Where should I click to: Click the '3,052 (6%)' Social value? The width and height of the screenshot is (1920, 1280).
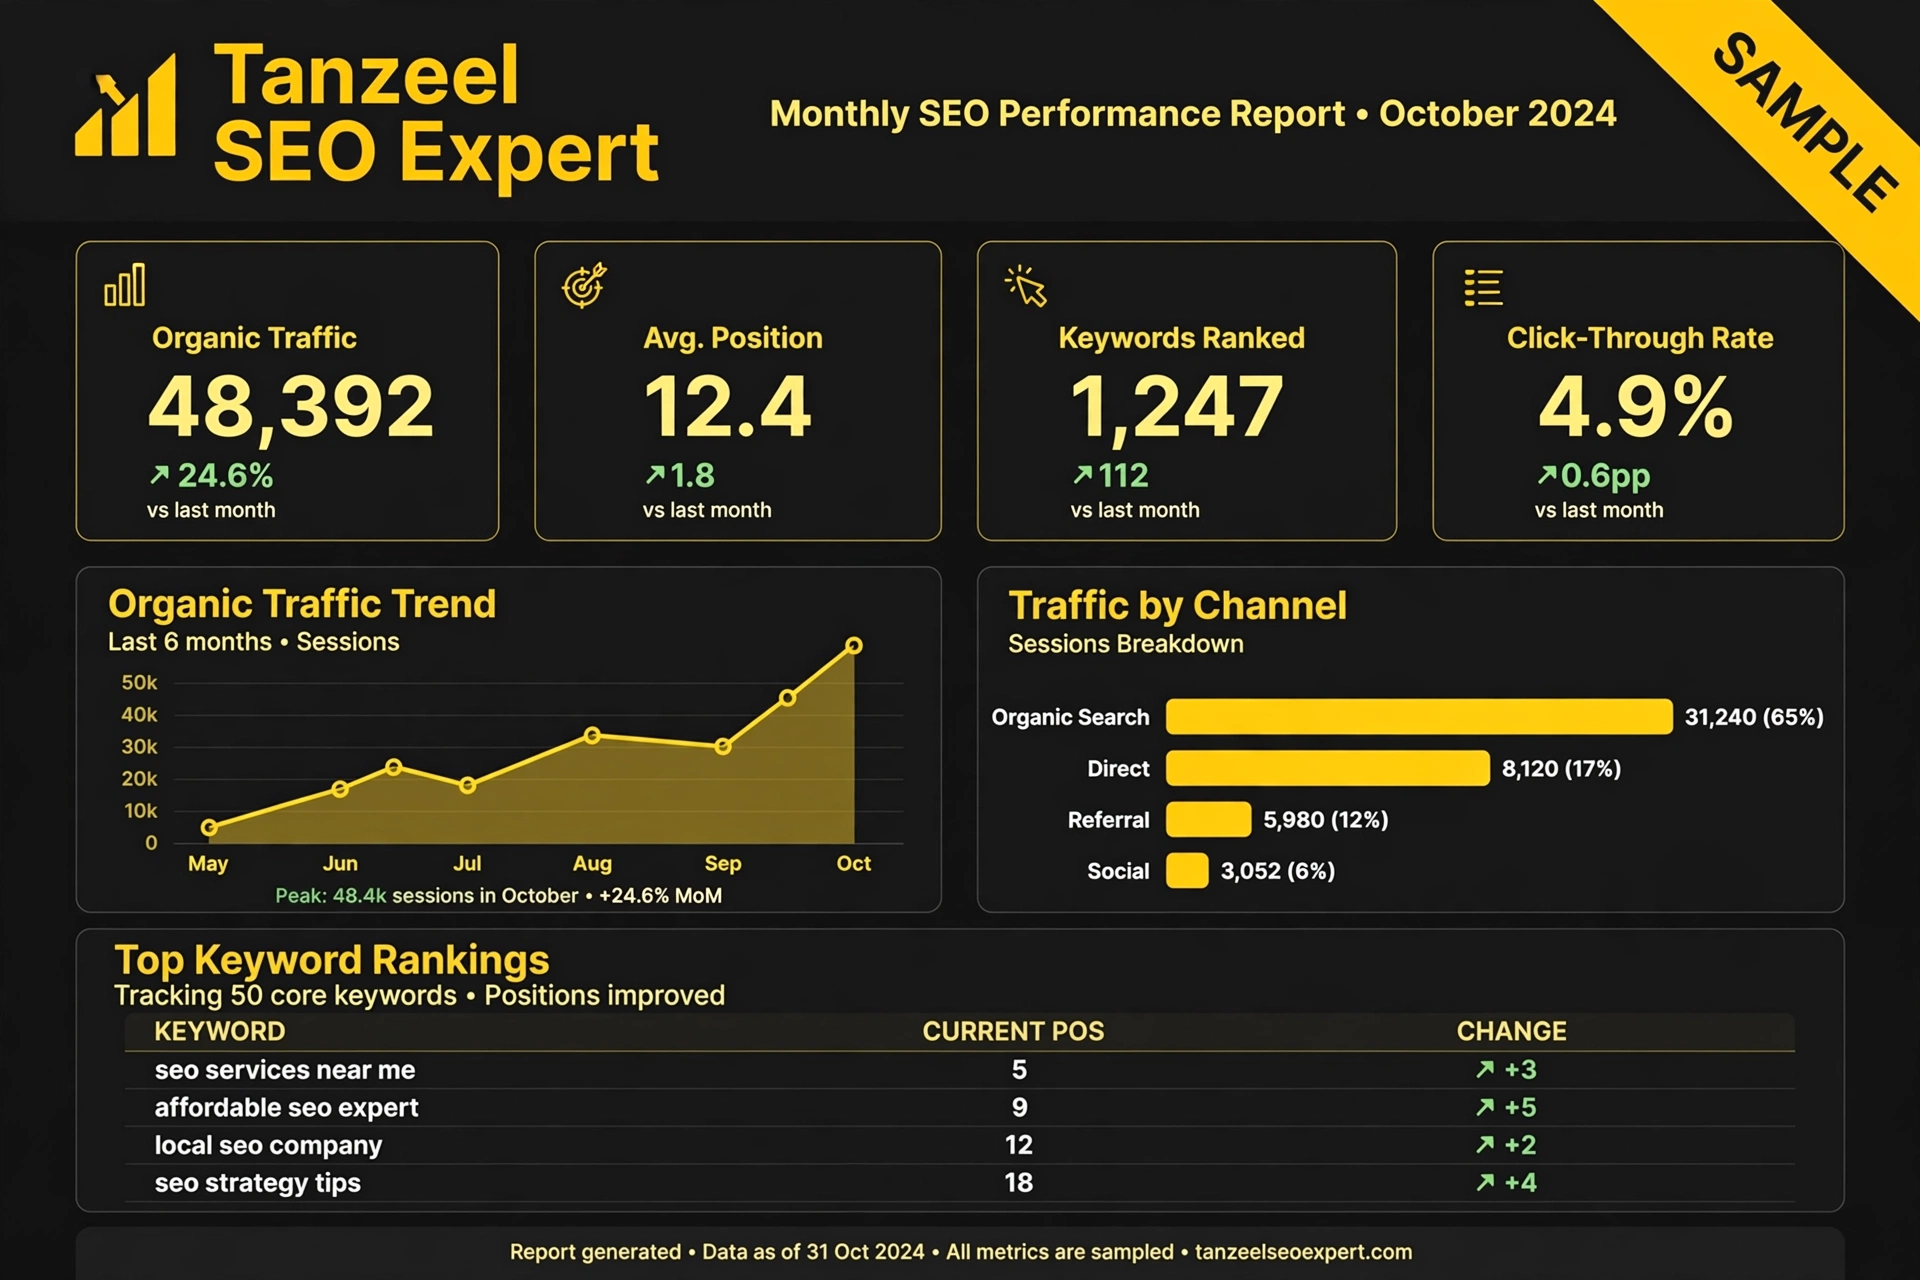1277,871
